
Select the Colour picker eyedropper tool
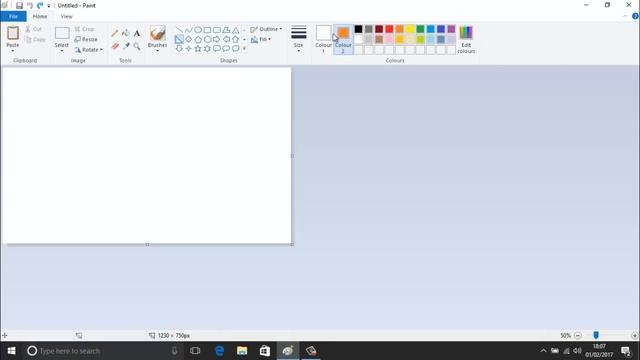point(126,46)
